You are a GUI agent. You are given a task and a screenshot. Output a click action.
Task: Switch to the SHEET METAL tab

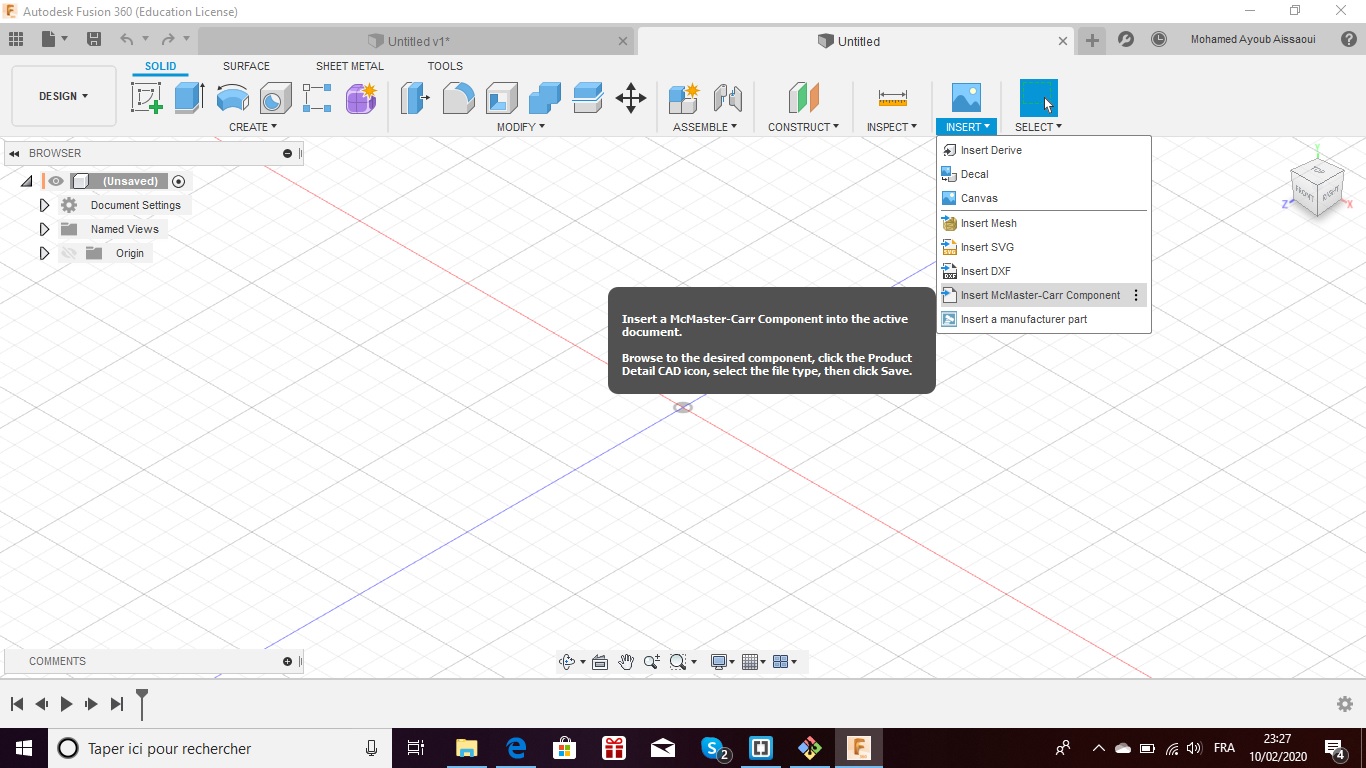349,66
